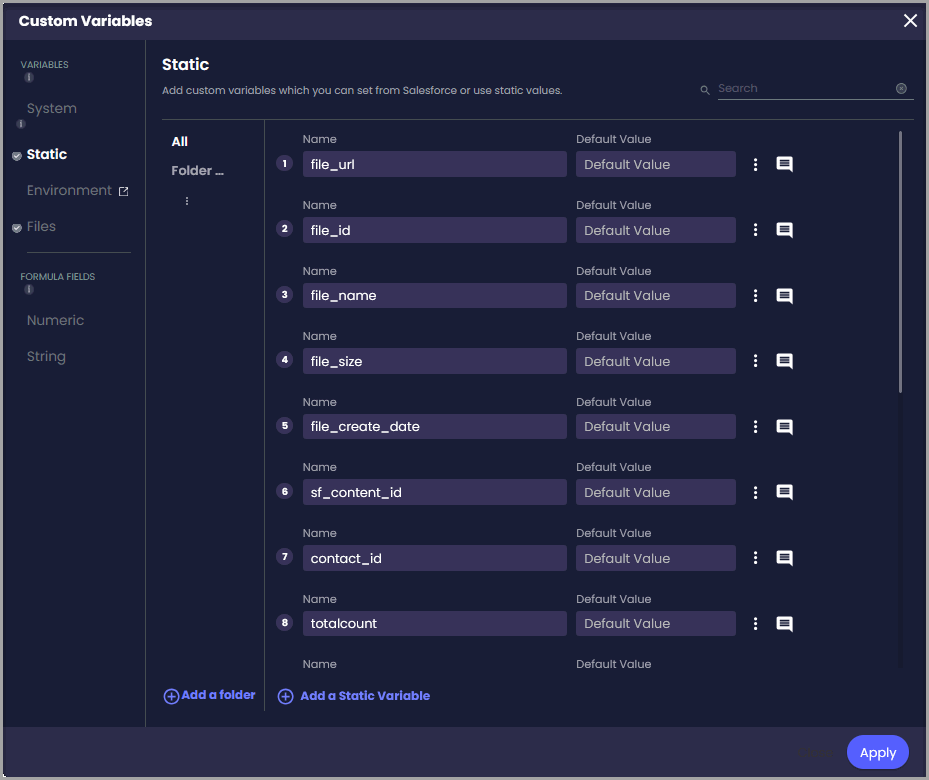Open the comment icon for file_url

tap(784, 164)
